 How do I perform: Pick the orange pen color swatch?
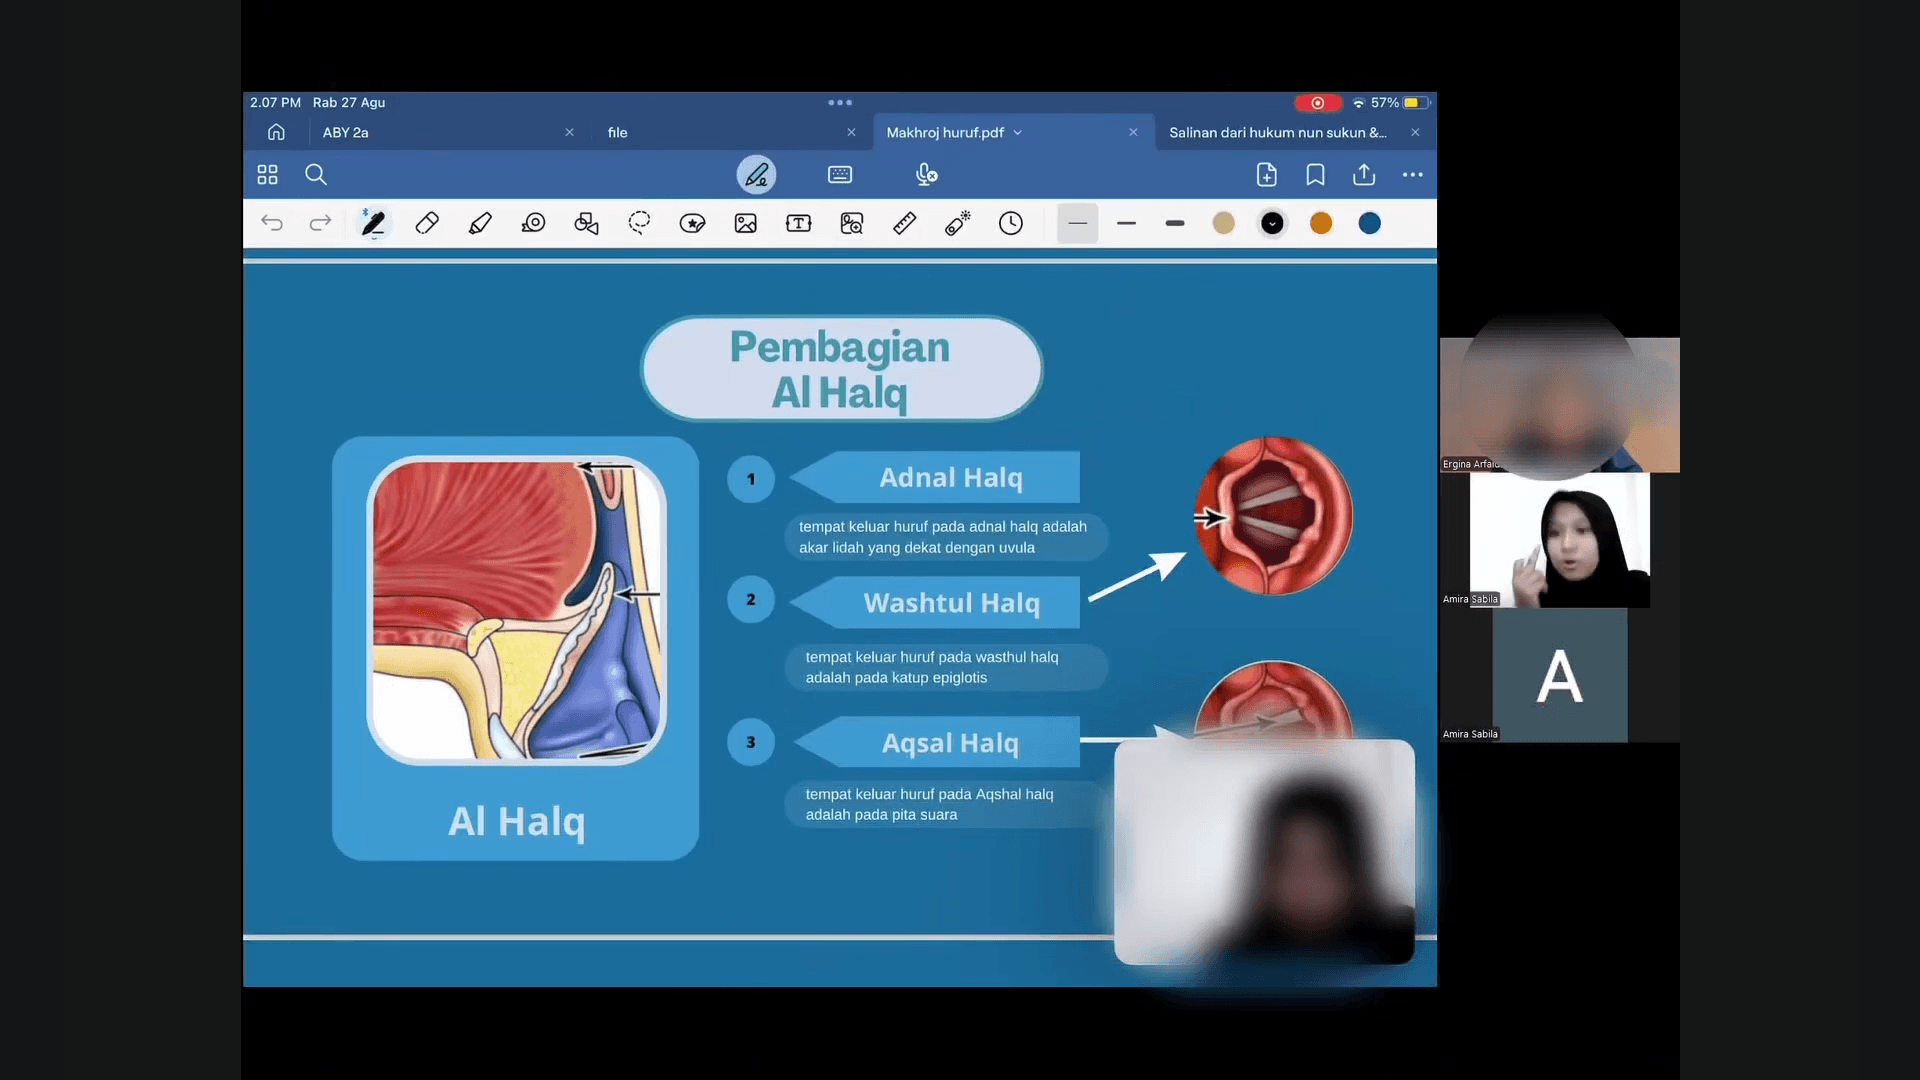1321,223
